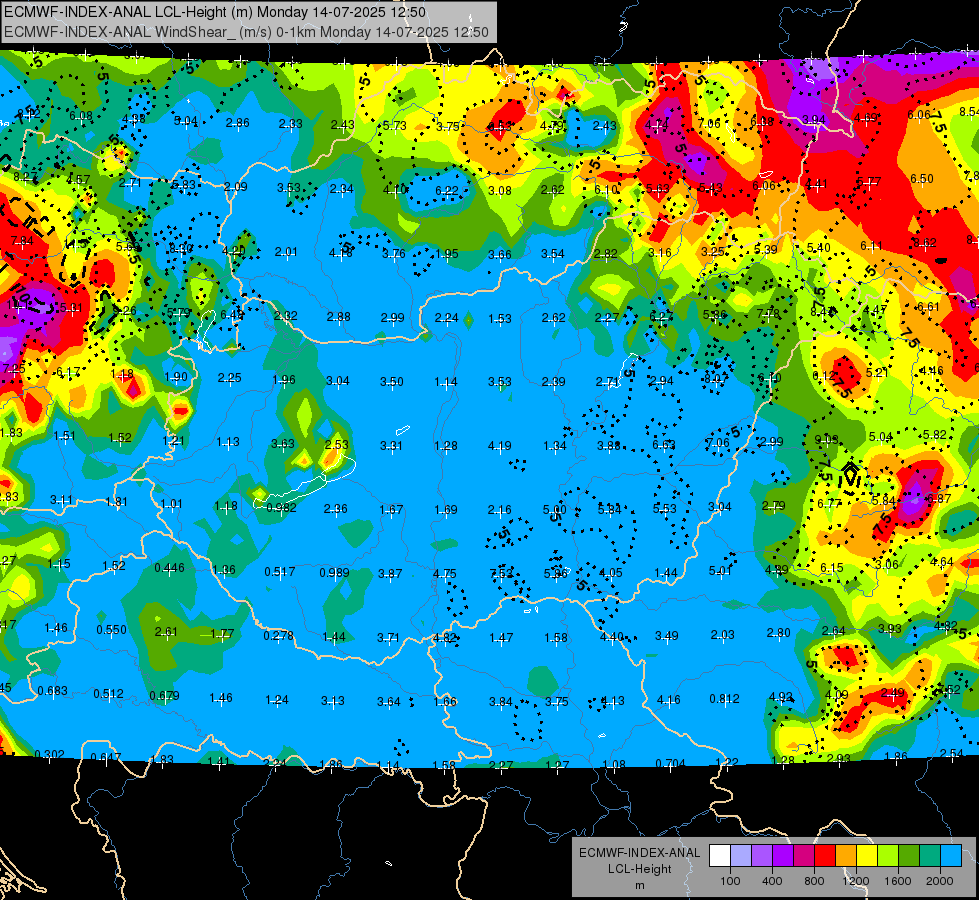Image resolution: width=979 pixels, height=900 pixels.
Task: Click the wind shear value 7.84
Action: [22, 241]
